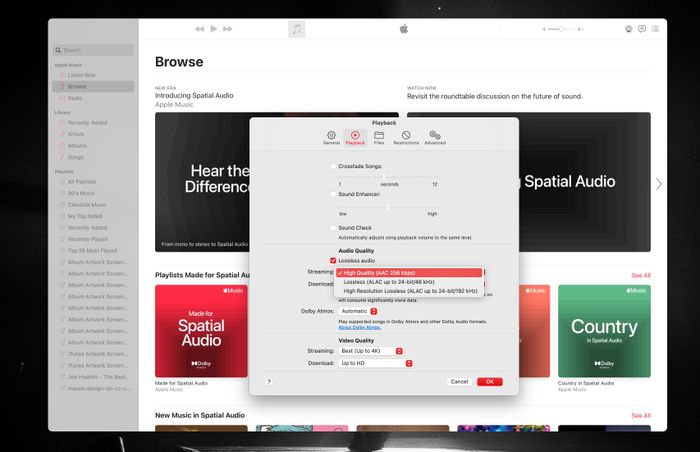Viewport: 700px width, 452px height.
Task: Show lyrics with the speech bubble icon
Action: [x=642, y=29]
